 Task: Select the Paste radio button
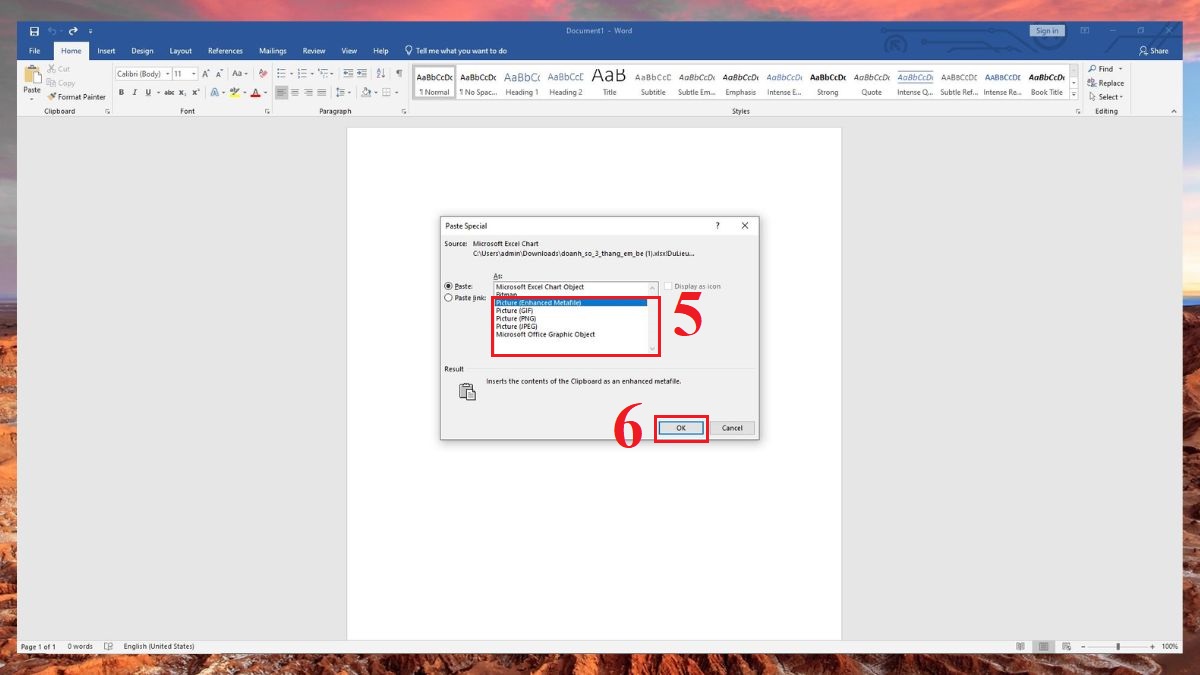tap(448, 286)
